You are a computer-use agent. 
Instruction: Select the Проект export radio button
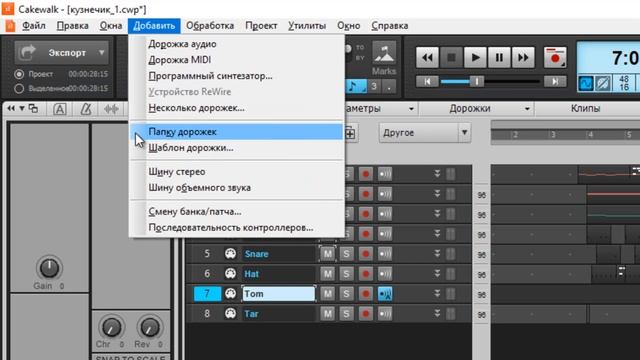[19, 74]
